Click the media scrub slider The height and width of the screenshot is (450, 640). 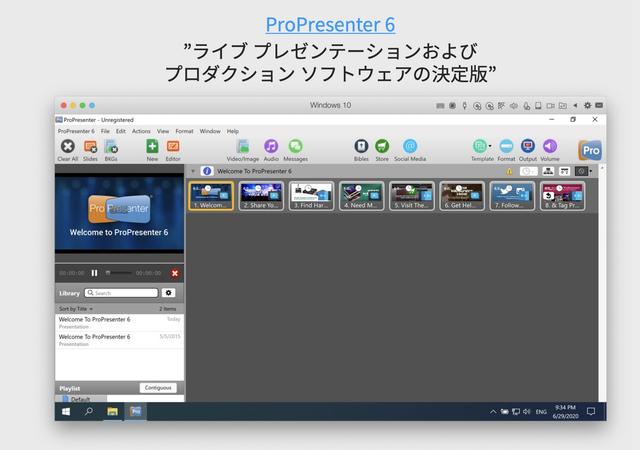pyautogui.click(x=119, y=273)
